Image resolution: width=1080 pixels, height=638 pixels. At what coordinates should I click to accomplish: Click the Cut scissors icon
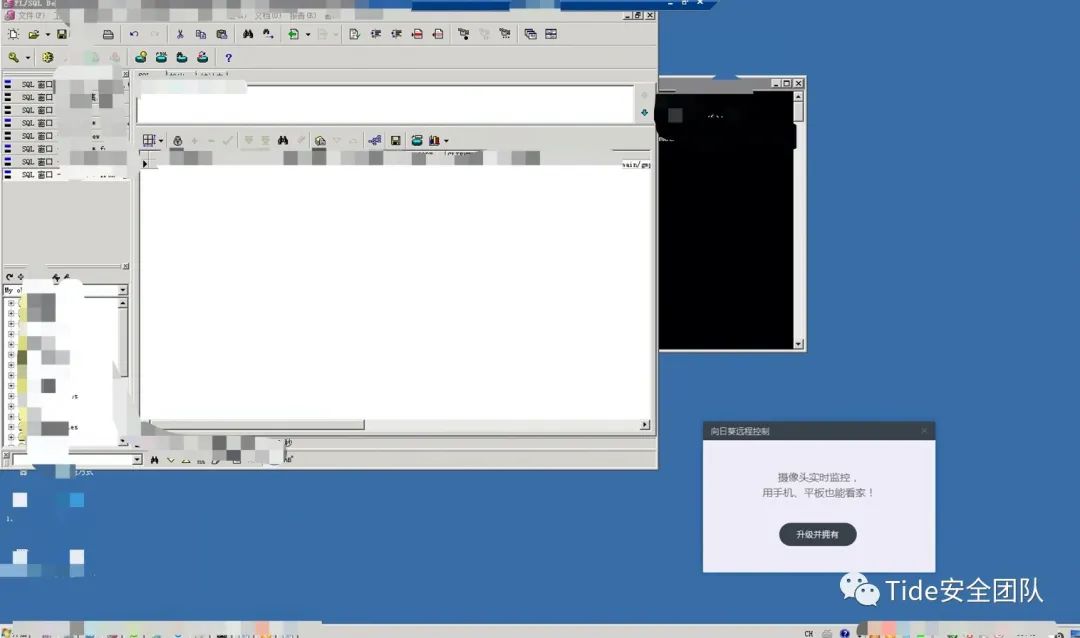coord(180,34)
